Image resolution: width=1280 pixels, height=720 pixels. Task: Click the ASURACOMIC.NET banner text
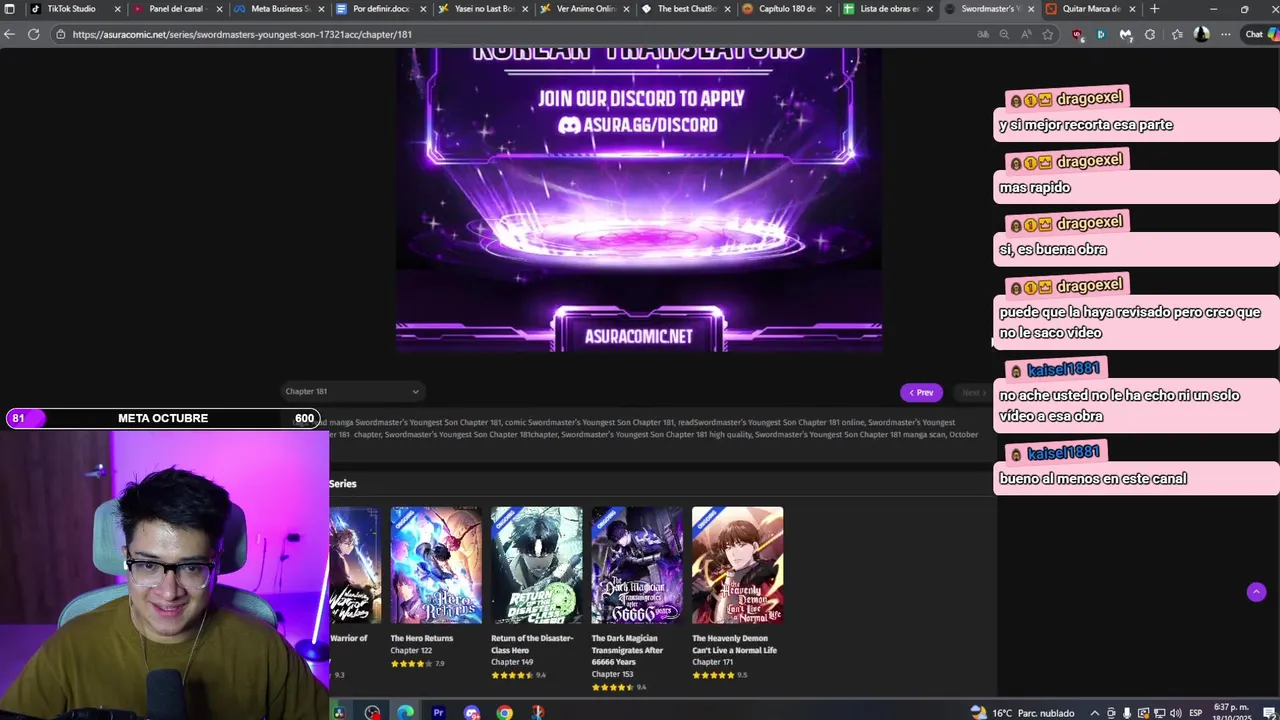tap(638, 337)
